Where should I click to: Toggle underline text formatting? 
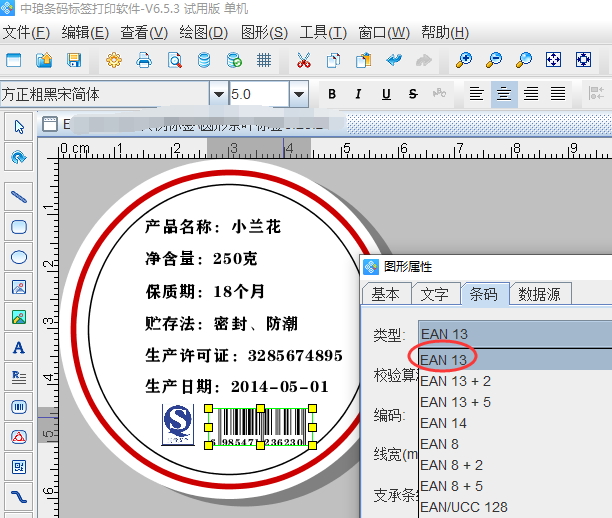click(x=386, y=94)
